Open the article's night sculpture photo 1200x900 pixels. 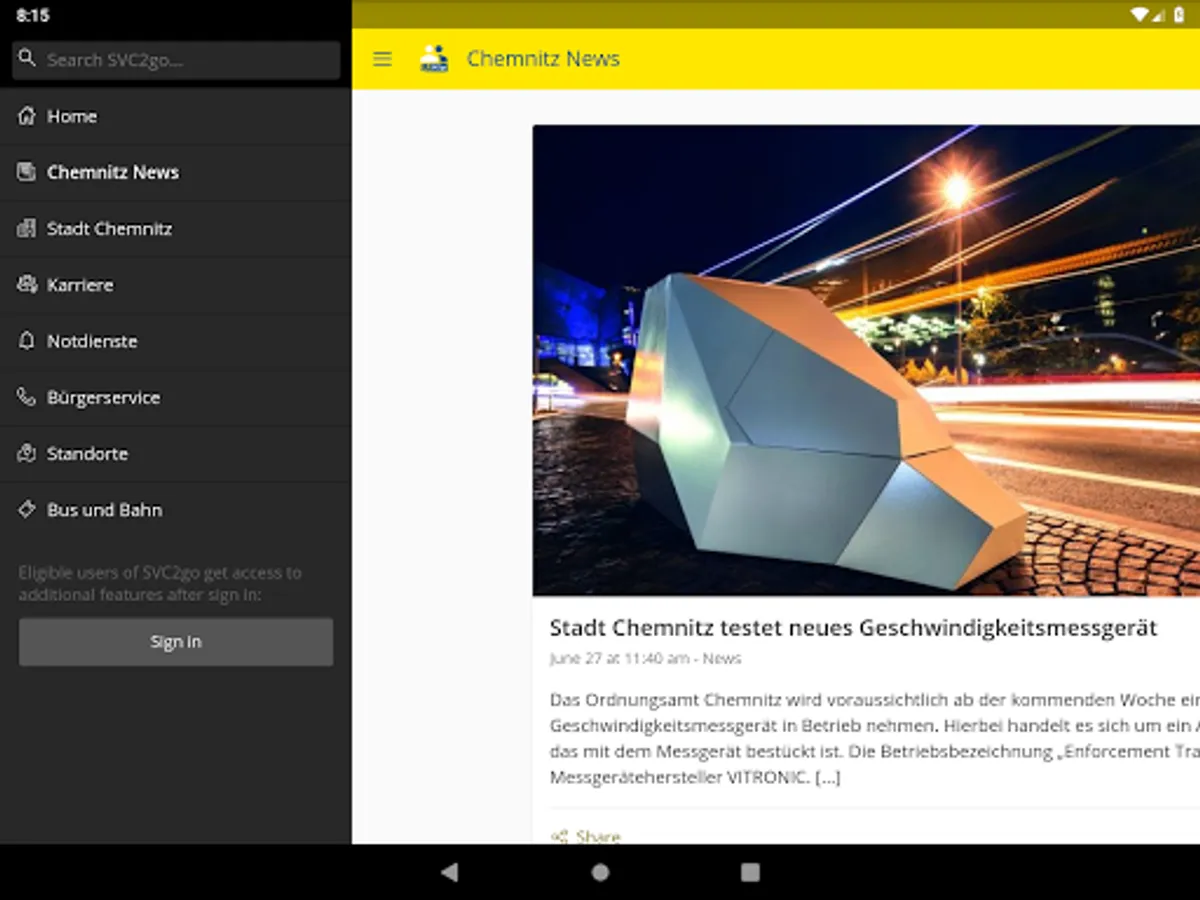coord(866,360)
